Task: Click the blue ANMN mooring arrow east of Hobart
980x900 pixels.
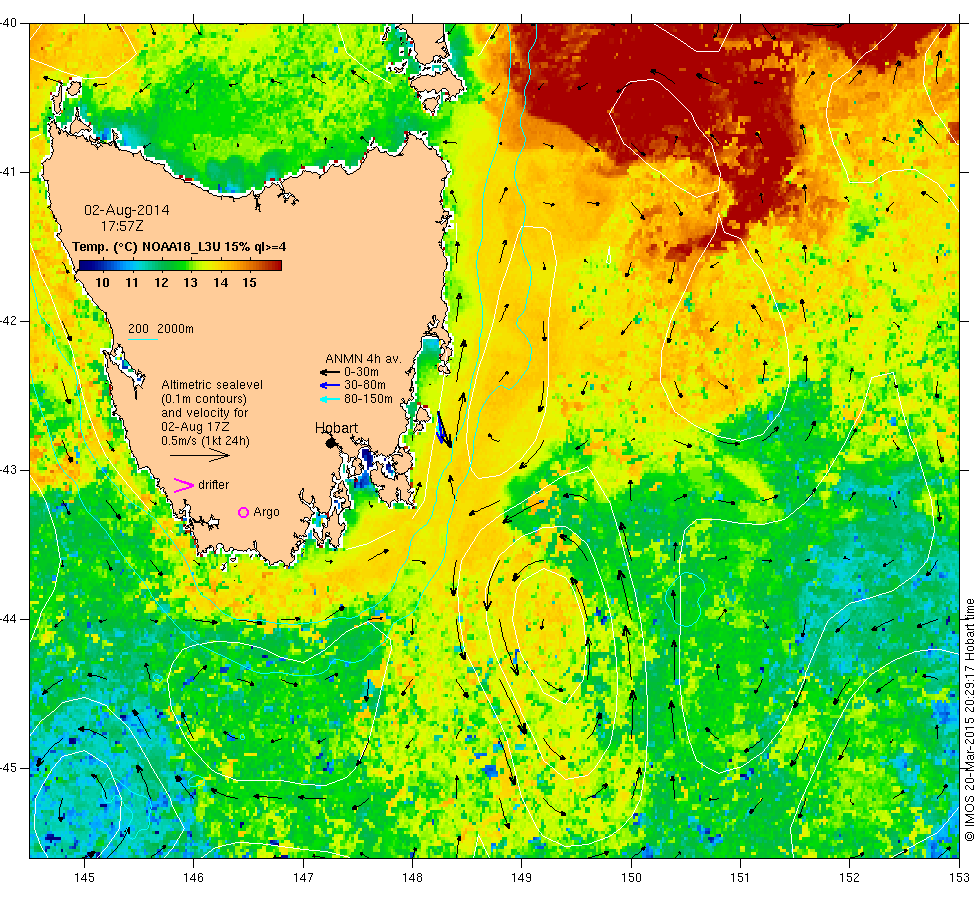Action: [x=440, y=428]
